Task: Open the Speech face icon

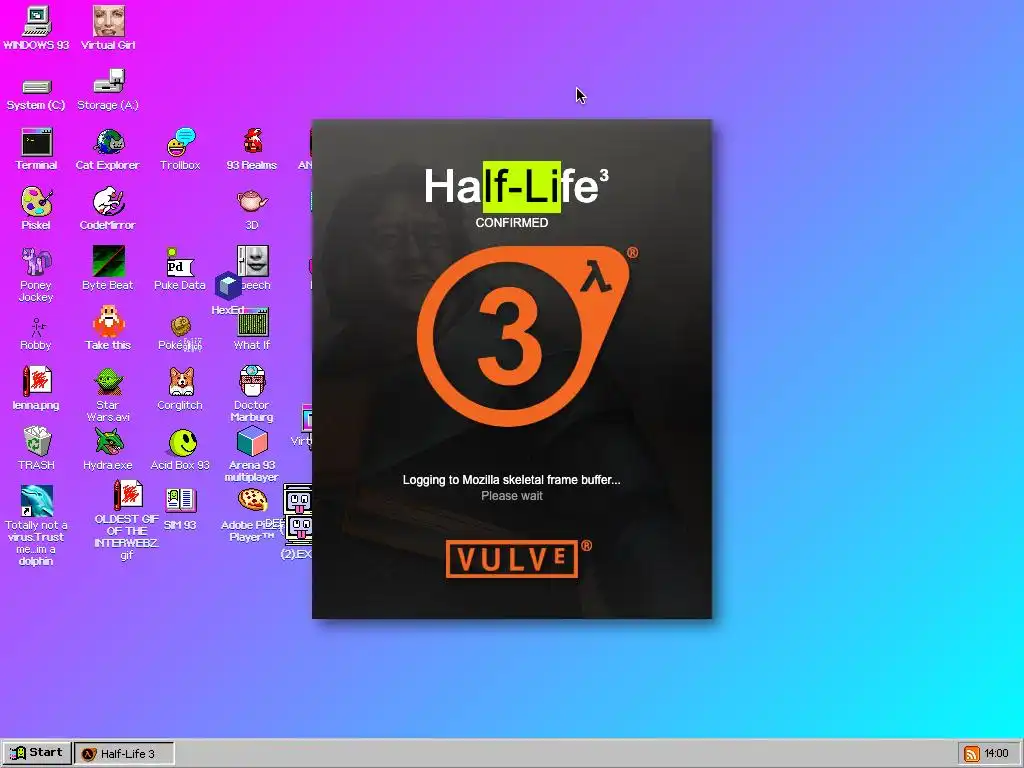Action: tap(253, 262)
